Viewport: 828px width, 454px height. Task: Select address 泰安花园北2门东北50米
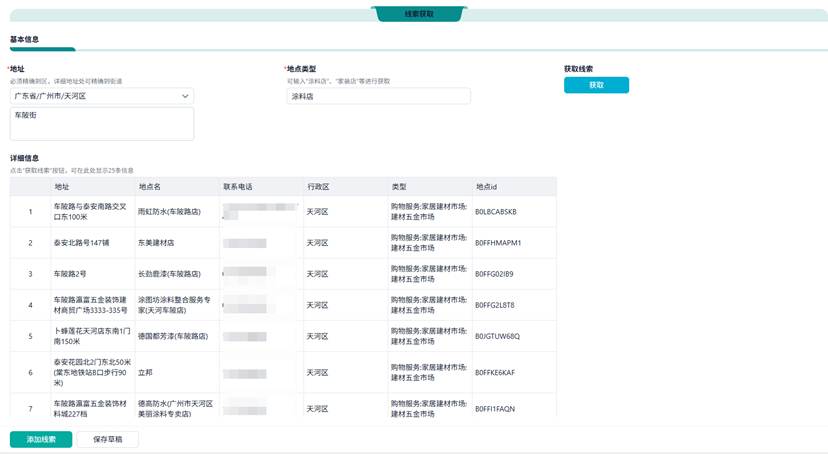[92, 362]
